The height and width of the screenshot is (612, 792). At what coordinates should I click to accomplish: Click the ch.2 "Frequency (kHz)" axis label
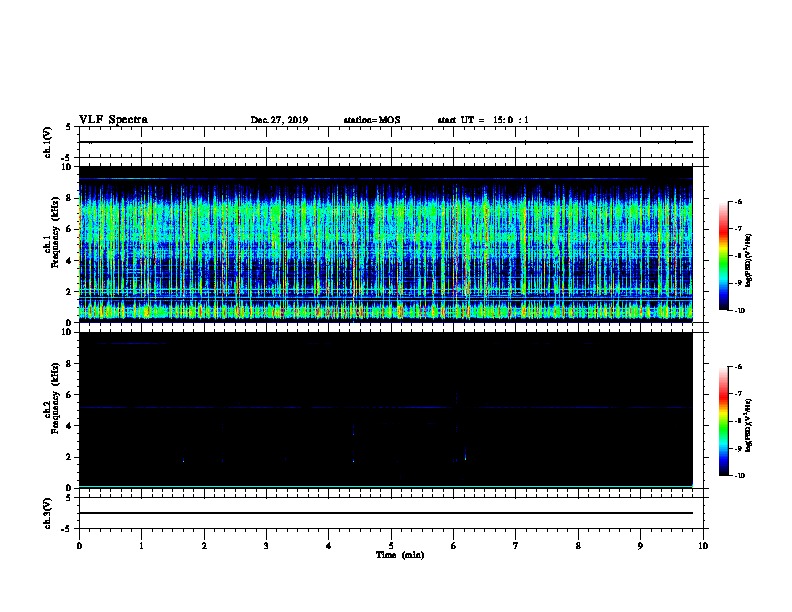(56, 398)
